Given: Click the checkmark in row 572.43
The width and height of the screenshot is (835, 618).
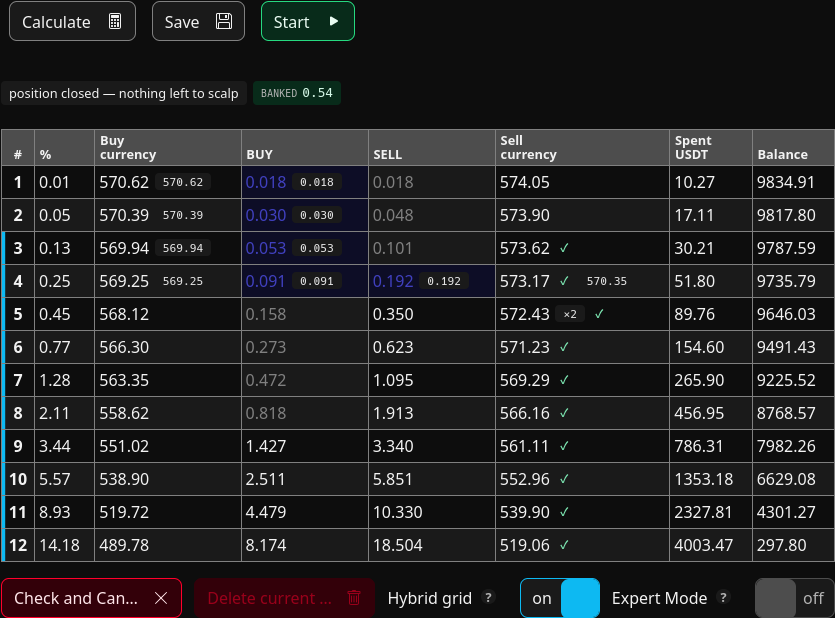Looking at the screenshot, I should pyautogui.click(x=599, y=314).
